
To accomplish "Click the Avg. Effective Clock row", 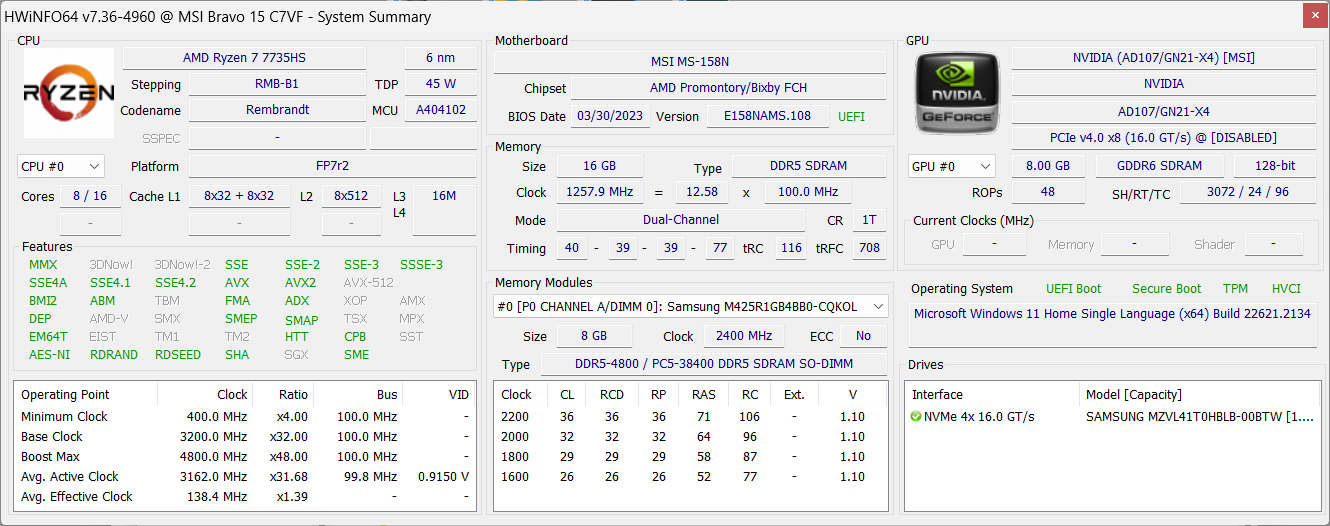I will [244, 496].
